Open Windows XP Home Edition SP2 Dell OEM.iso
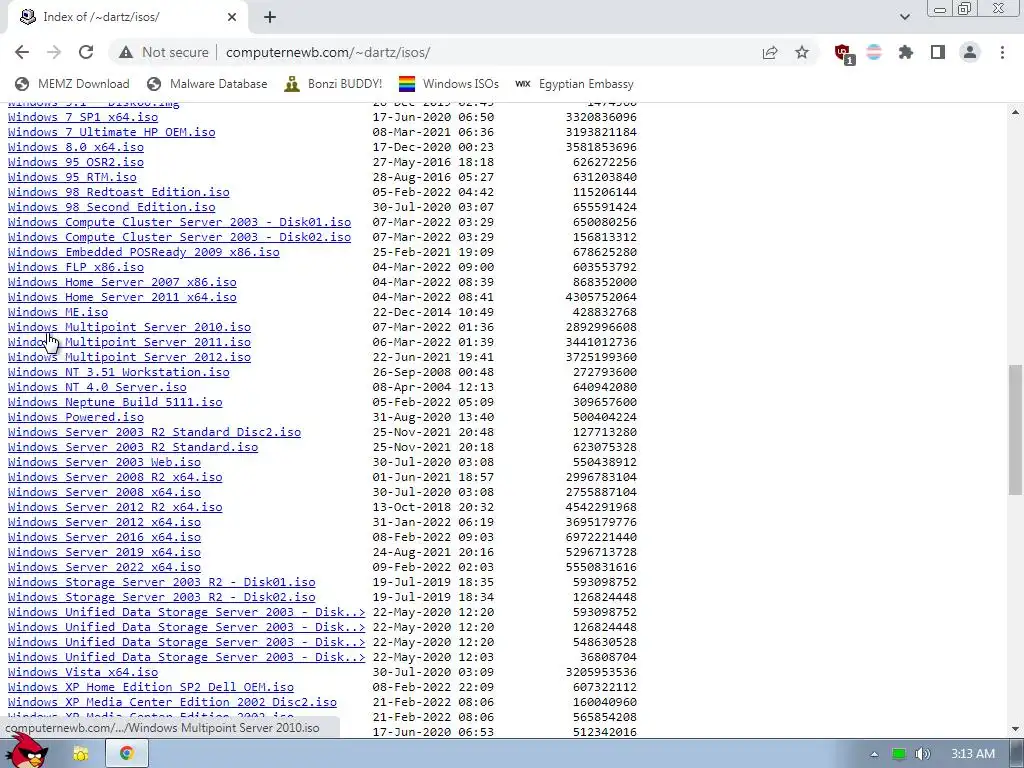1024x768 pixels. 151,688
